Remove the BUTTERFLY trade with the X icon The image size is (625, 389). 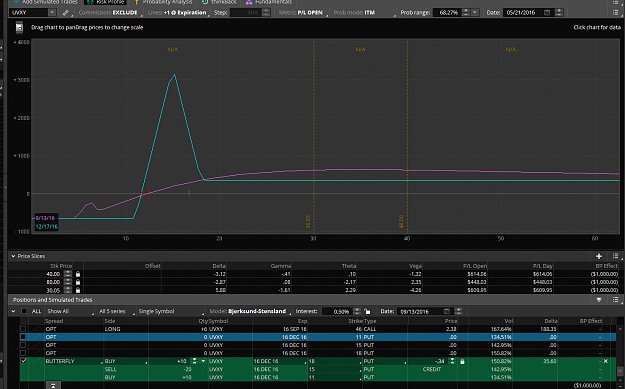(606, 361)
